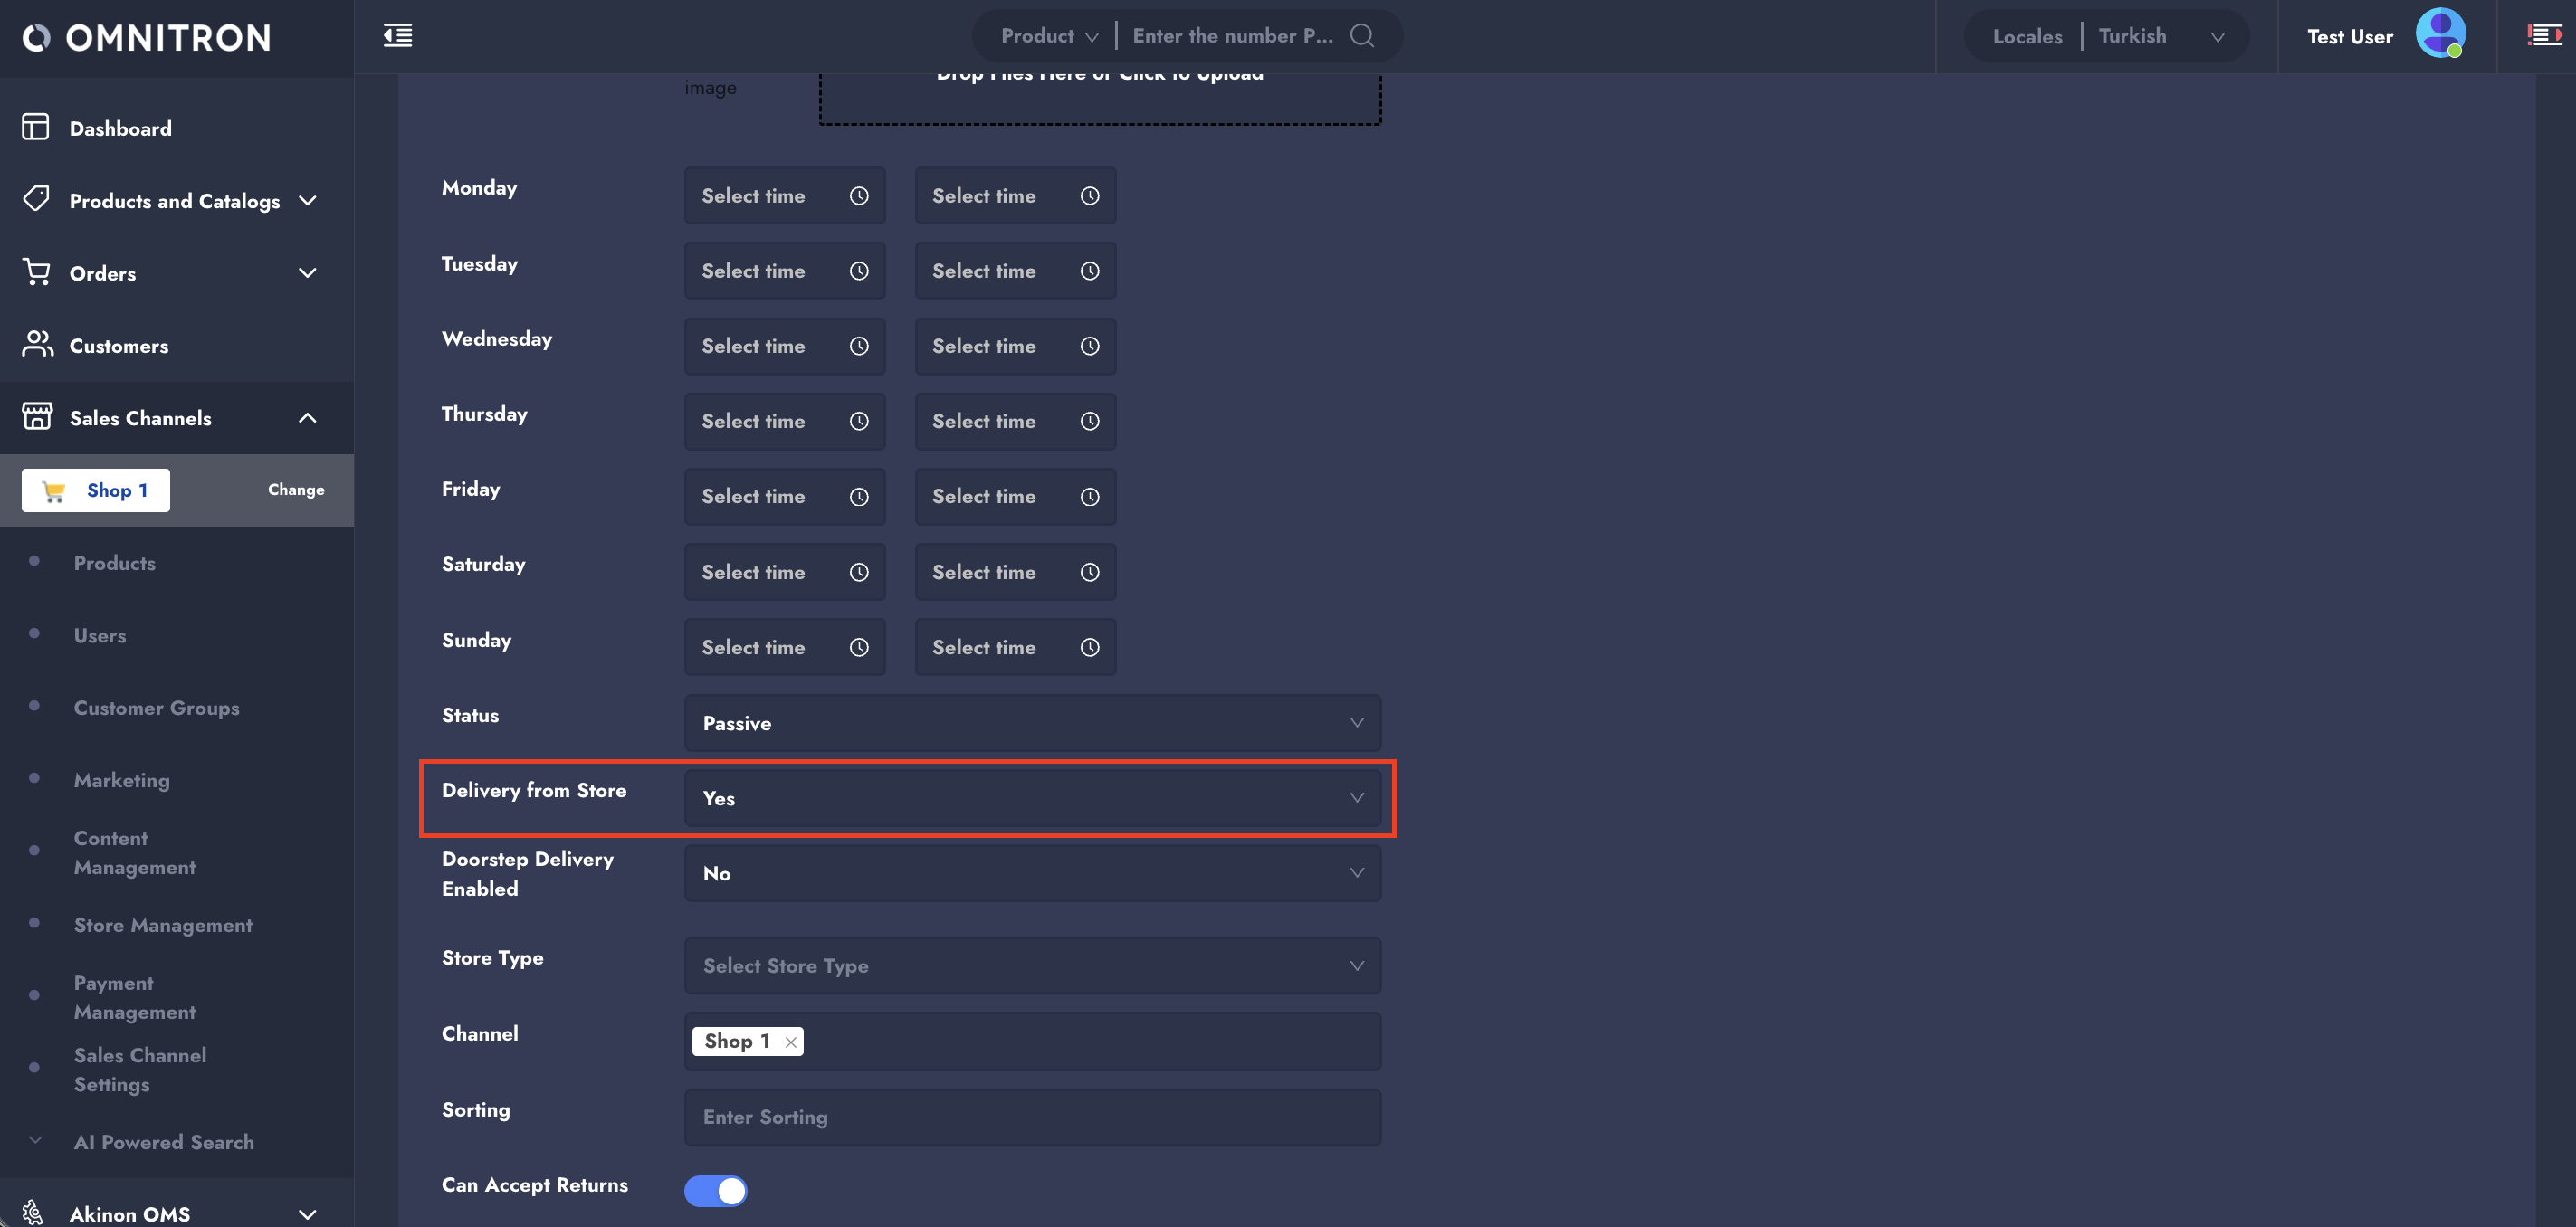Click the Dashboard icon in sidebar

(x=36, y=128)
